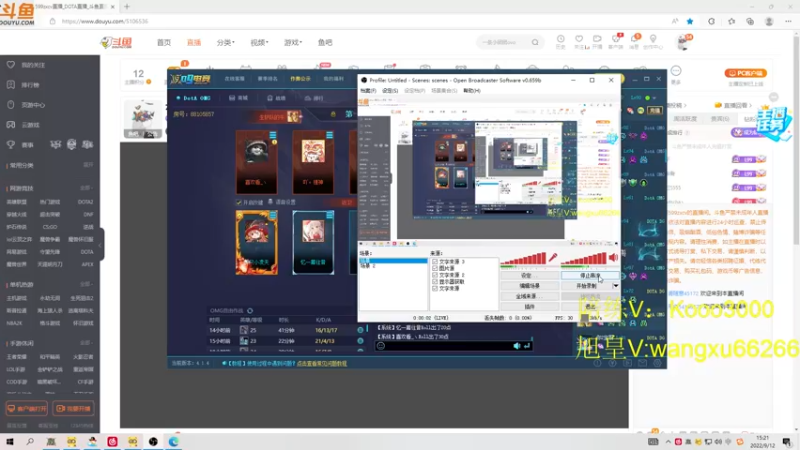Open the 消息 bell icon in header

point(634,39)
